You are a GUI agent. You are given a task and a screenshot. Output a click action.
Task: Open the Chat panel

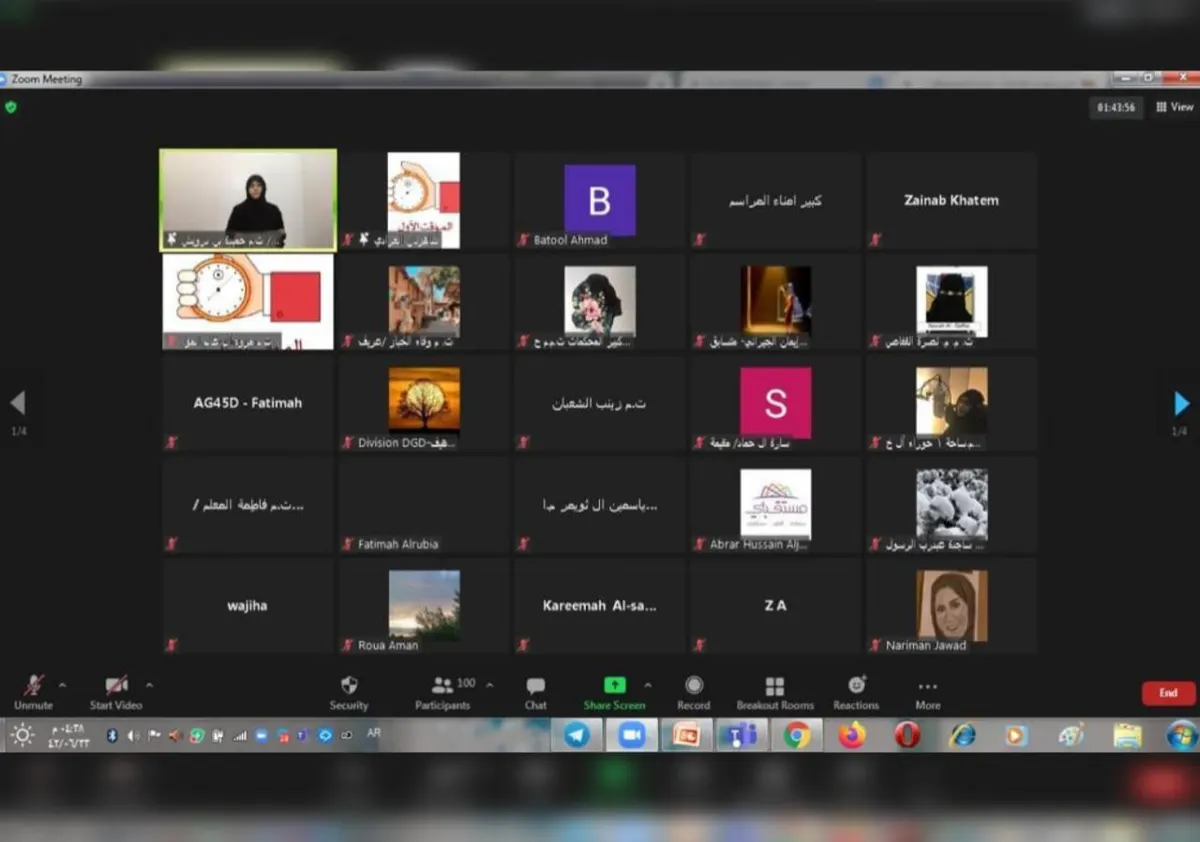point(536,693)
